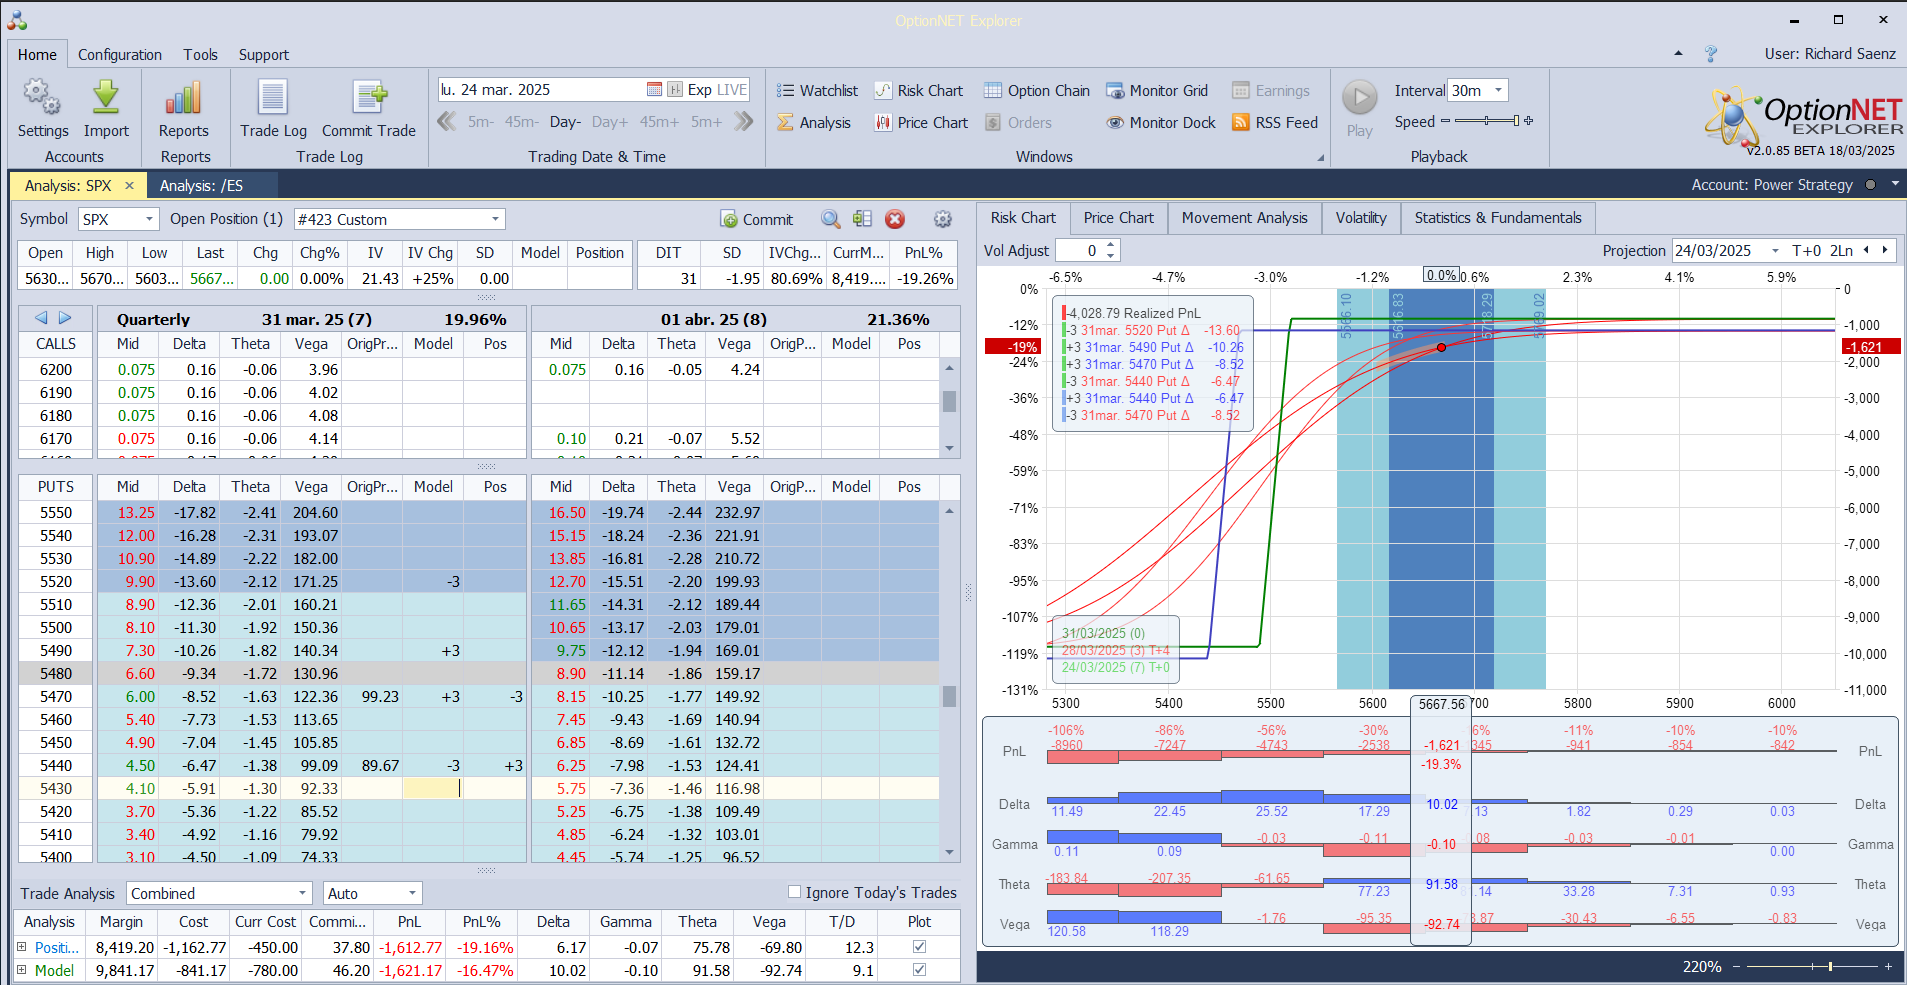
Task: Click the puts table vertical scrollbar
Action: pos(949,684)
